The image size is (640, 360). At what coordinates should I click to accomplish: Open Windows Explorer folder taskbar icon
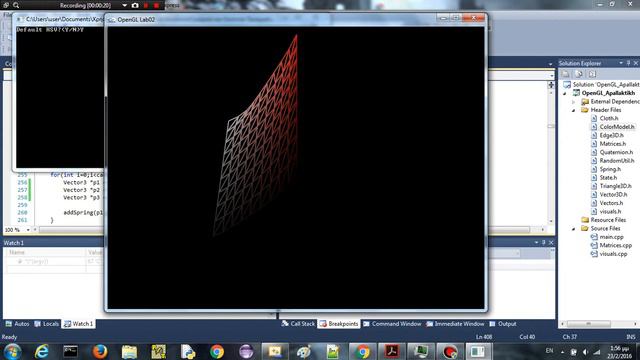[x=129, y=351]
